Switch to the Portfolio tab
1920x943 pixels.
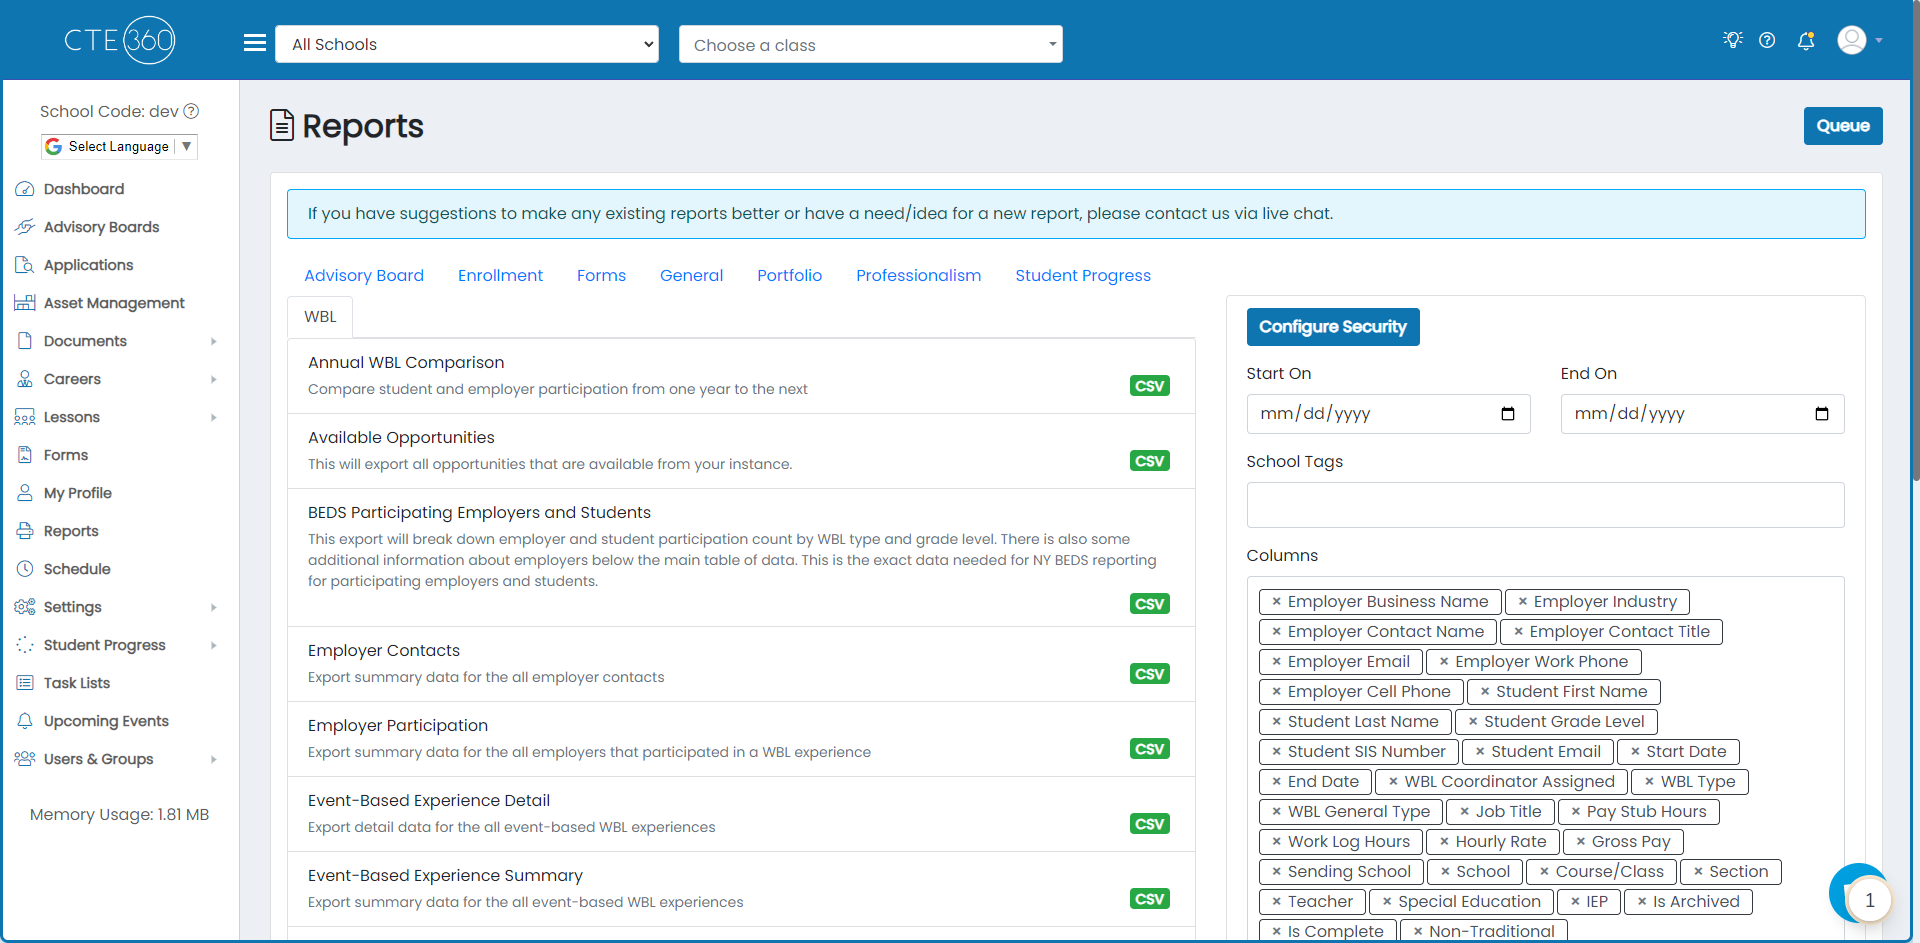[789, 275]
